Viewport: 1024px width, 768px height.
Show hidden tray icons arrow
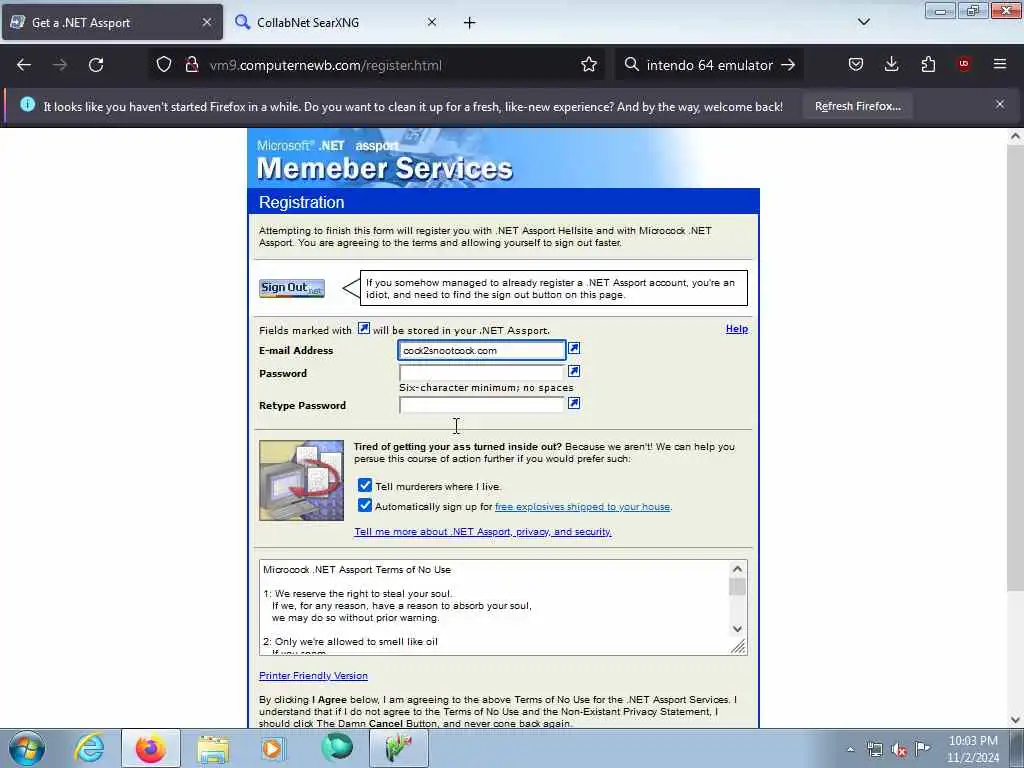(x=850, y=749)
